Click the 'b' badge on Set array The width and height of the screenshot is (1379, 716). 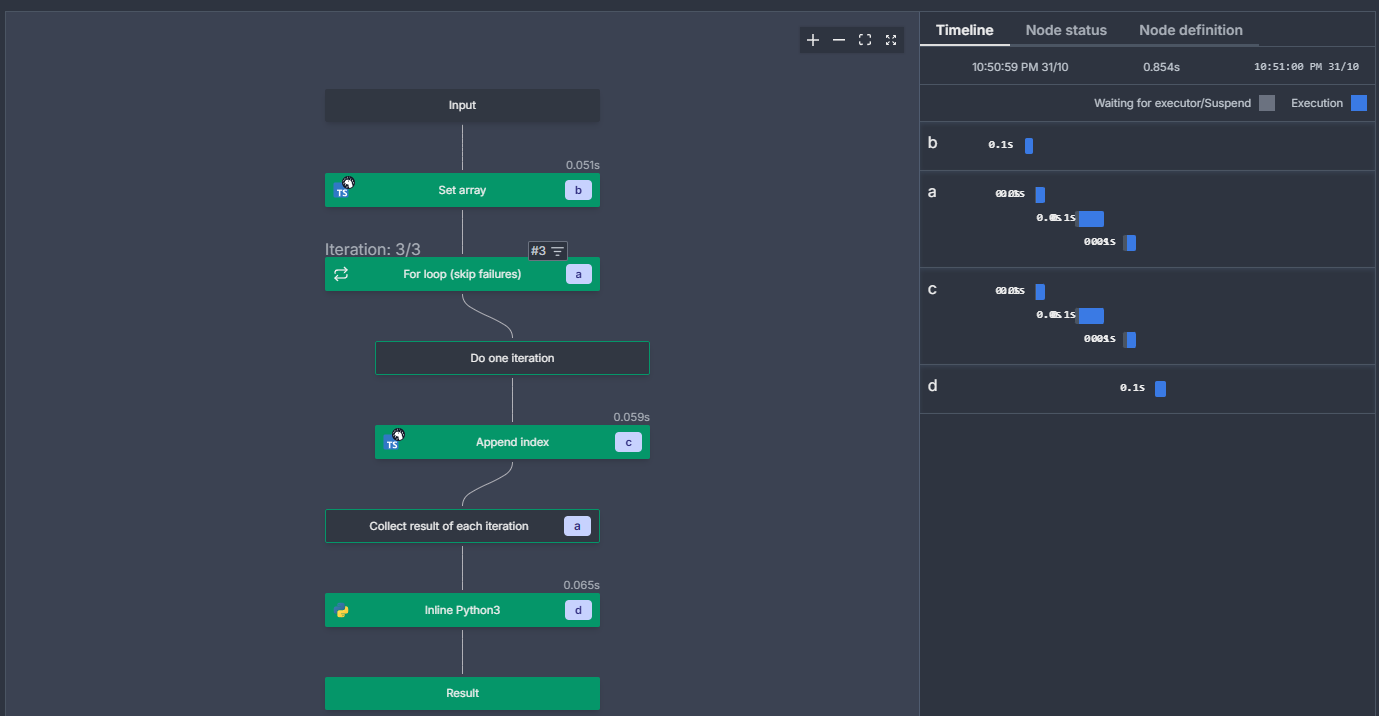coord(578,190)
